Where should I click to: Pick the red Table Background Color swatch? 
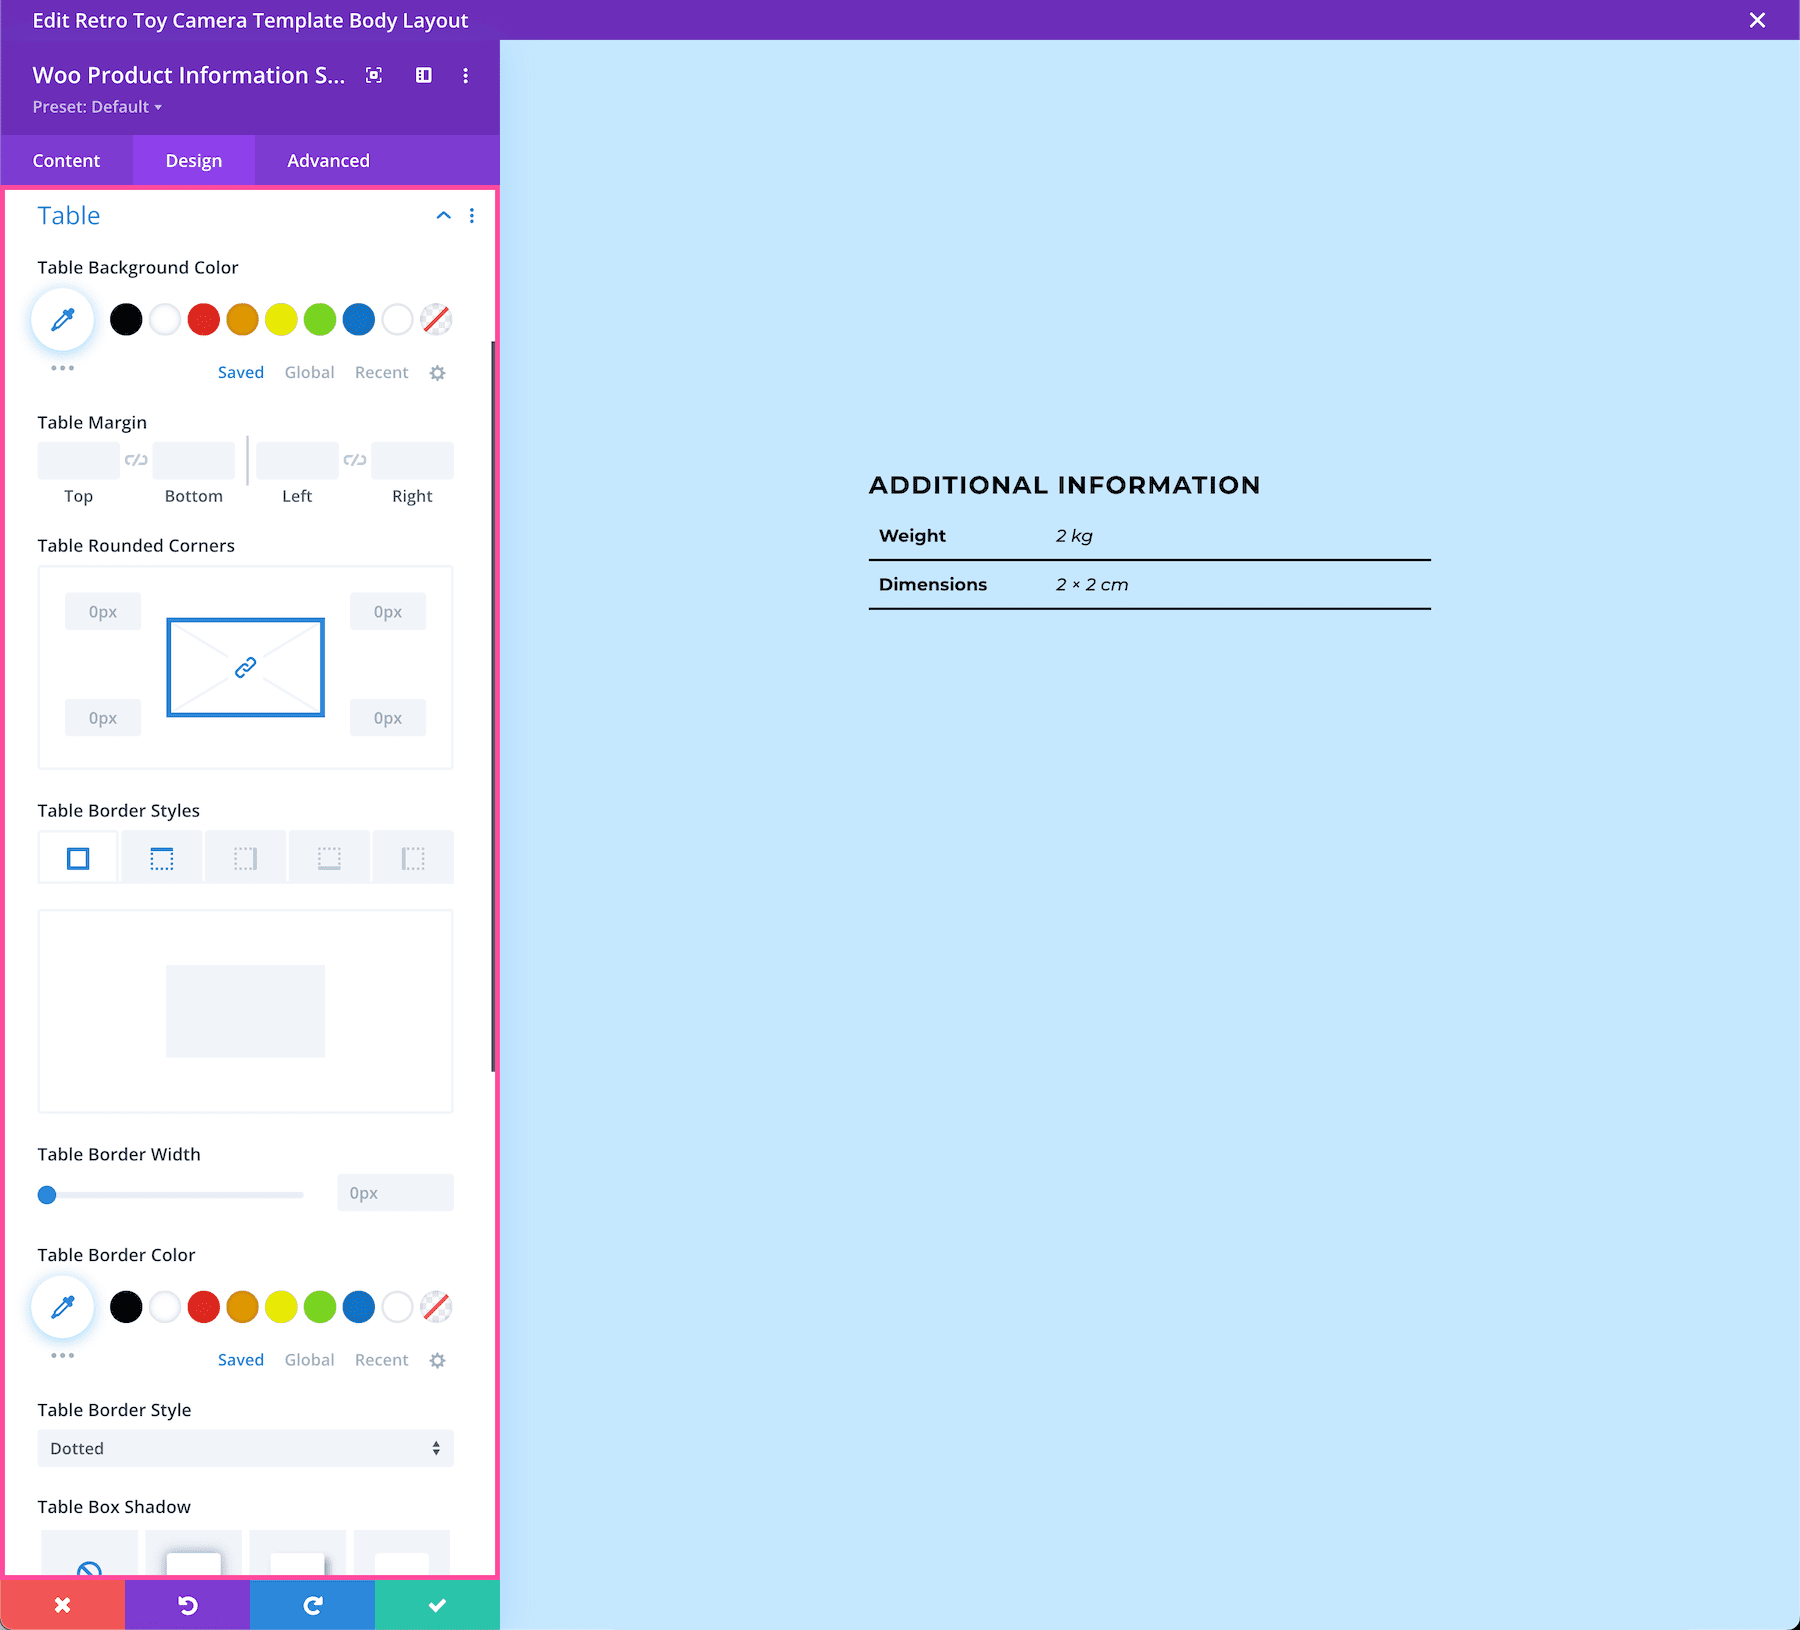[204, 320]
